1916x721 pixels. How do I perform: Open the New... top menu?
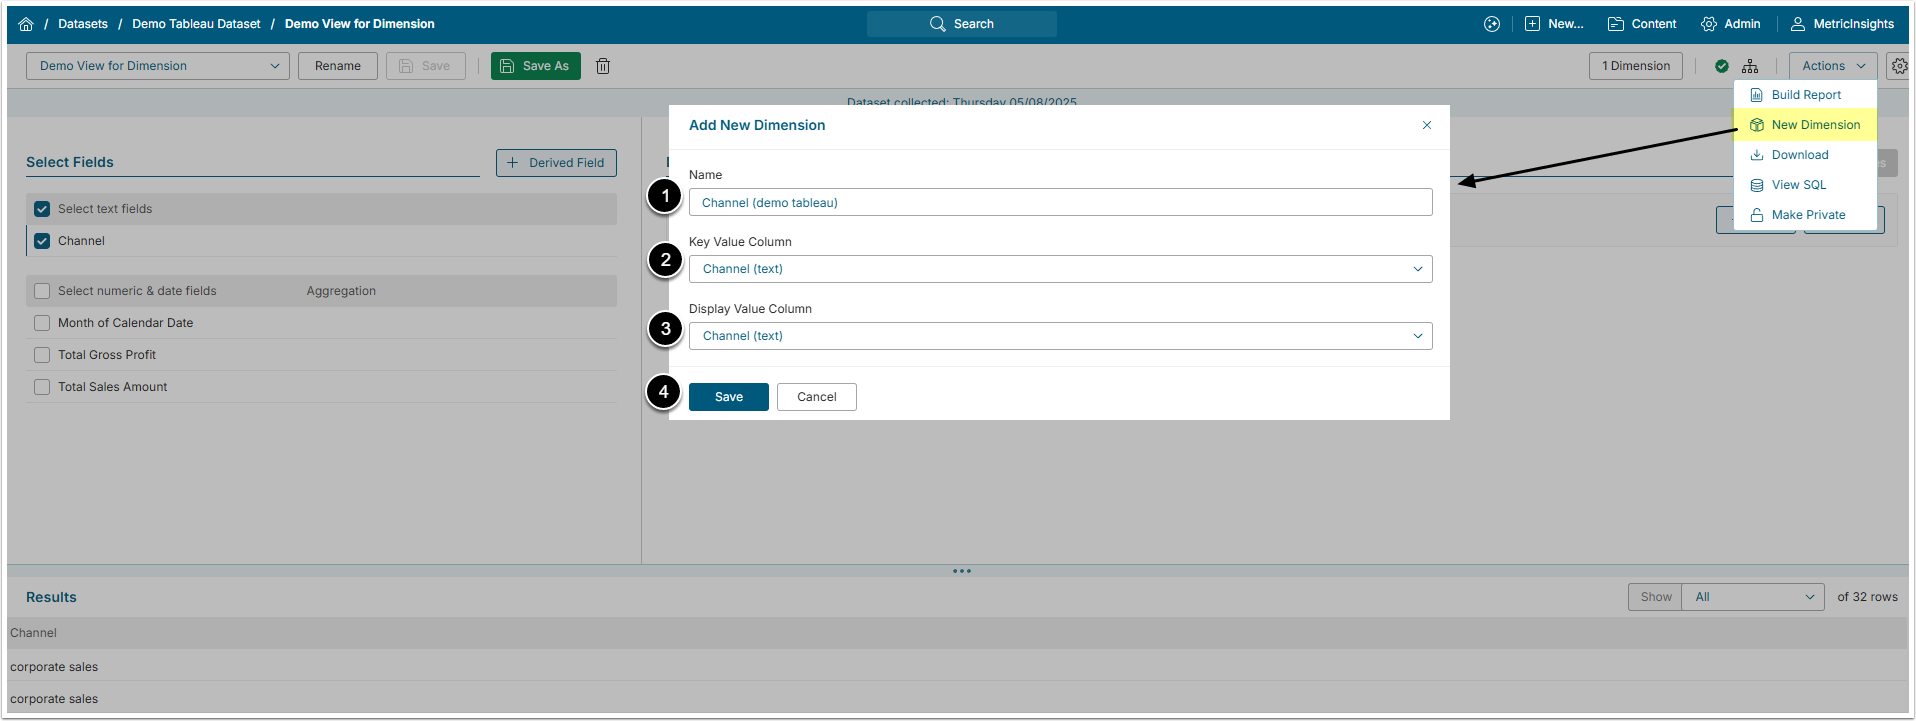[1554, 24]
